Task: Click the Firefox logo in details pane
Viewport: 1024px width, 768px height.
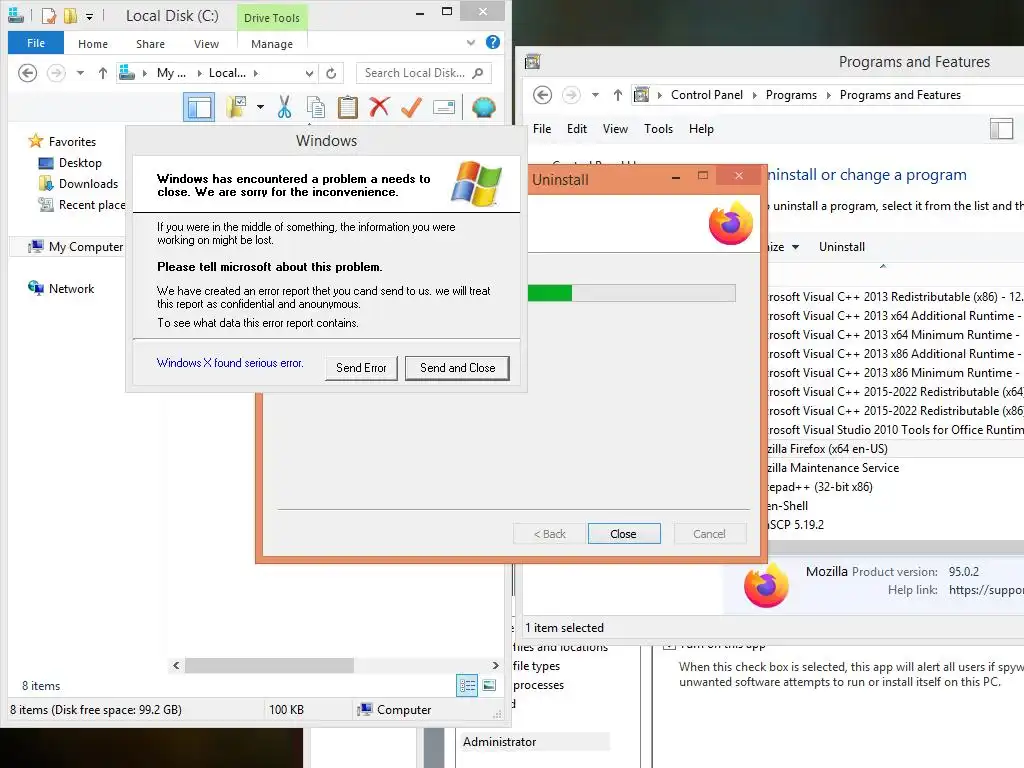Action: (x=766, y=585)
